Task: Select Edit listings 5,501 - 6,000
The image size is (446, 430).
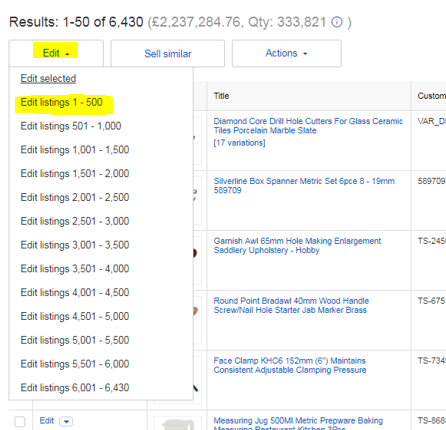Action: [75, 364]
